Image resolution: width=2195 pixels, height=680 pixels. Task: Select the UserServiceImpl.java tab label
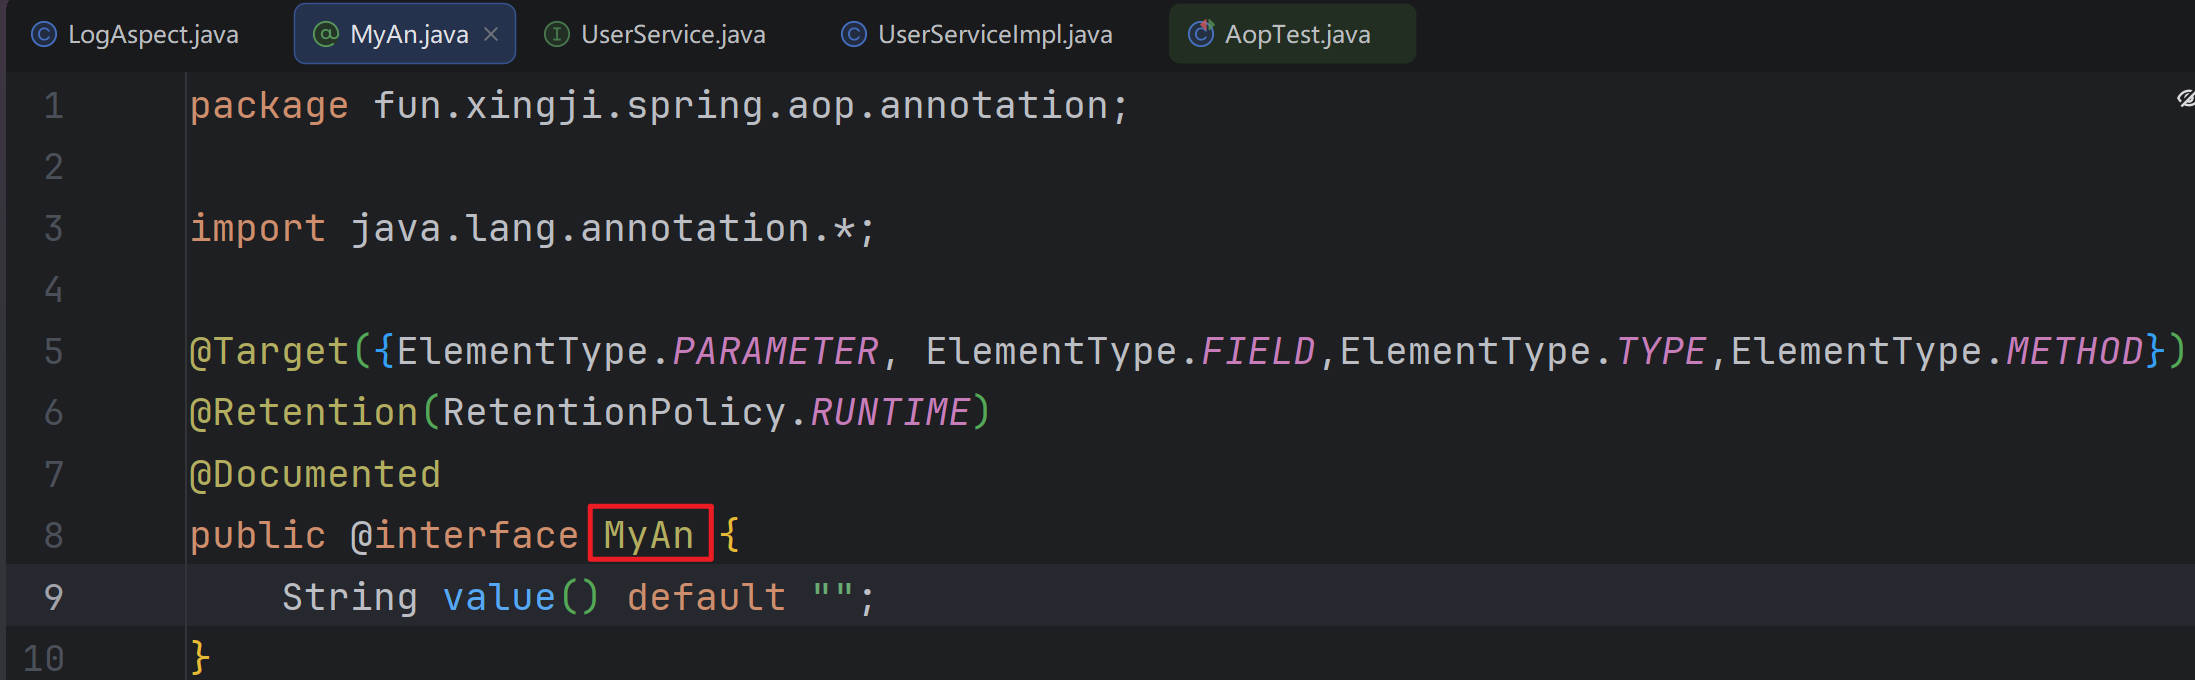click(x=994, y=35)
